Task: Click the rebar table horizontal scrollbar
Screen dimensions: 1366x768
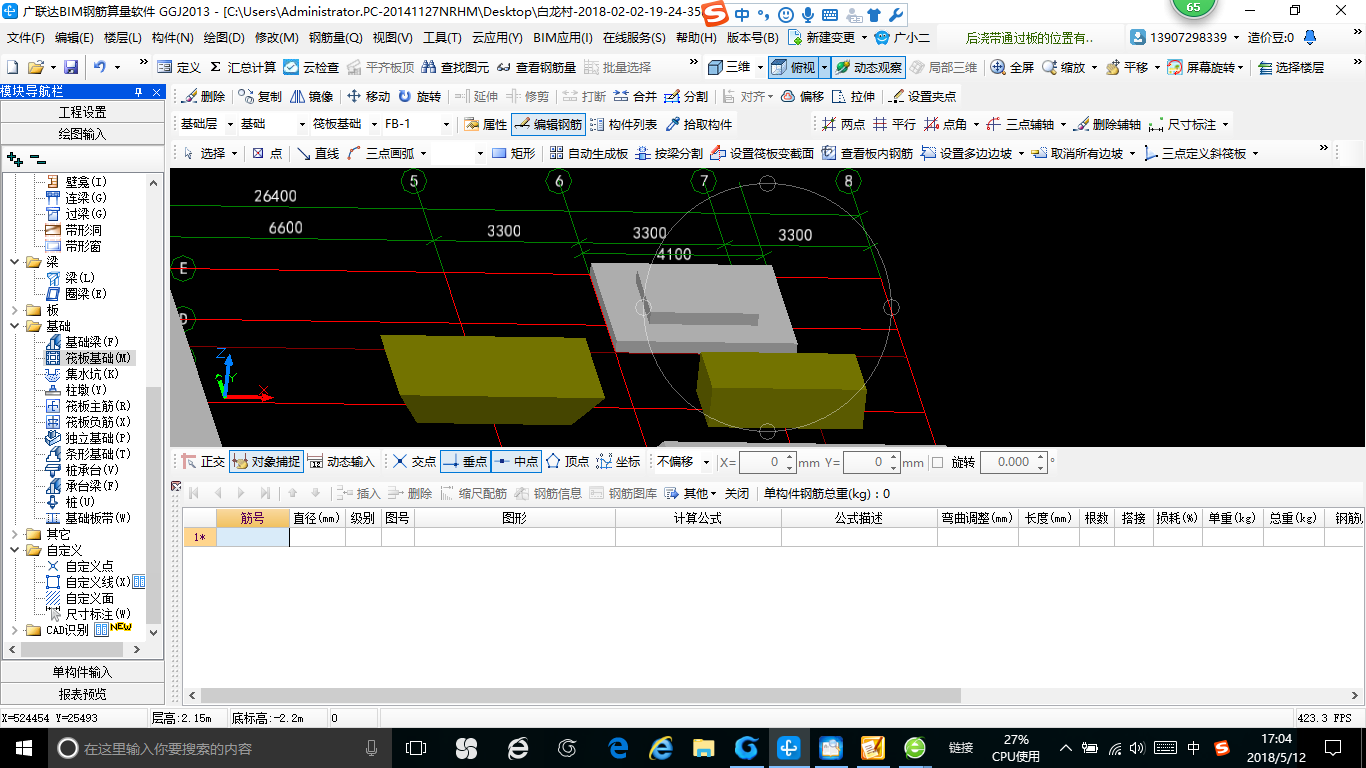Action: point(580,695)
